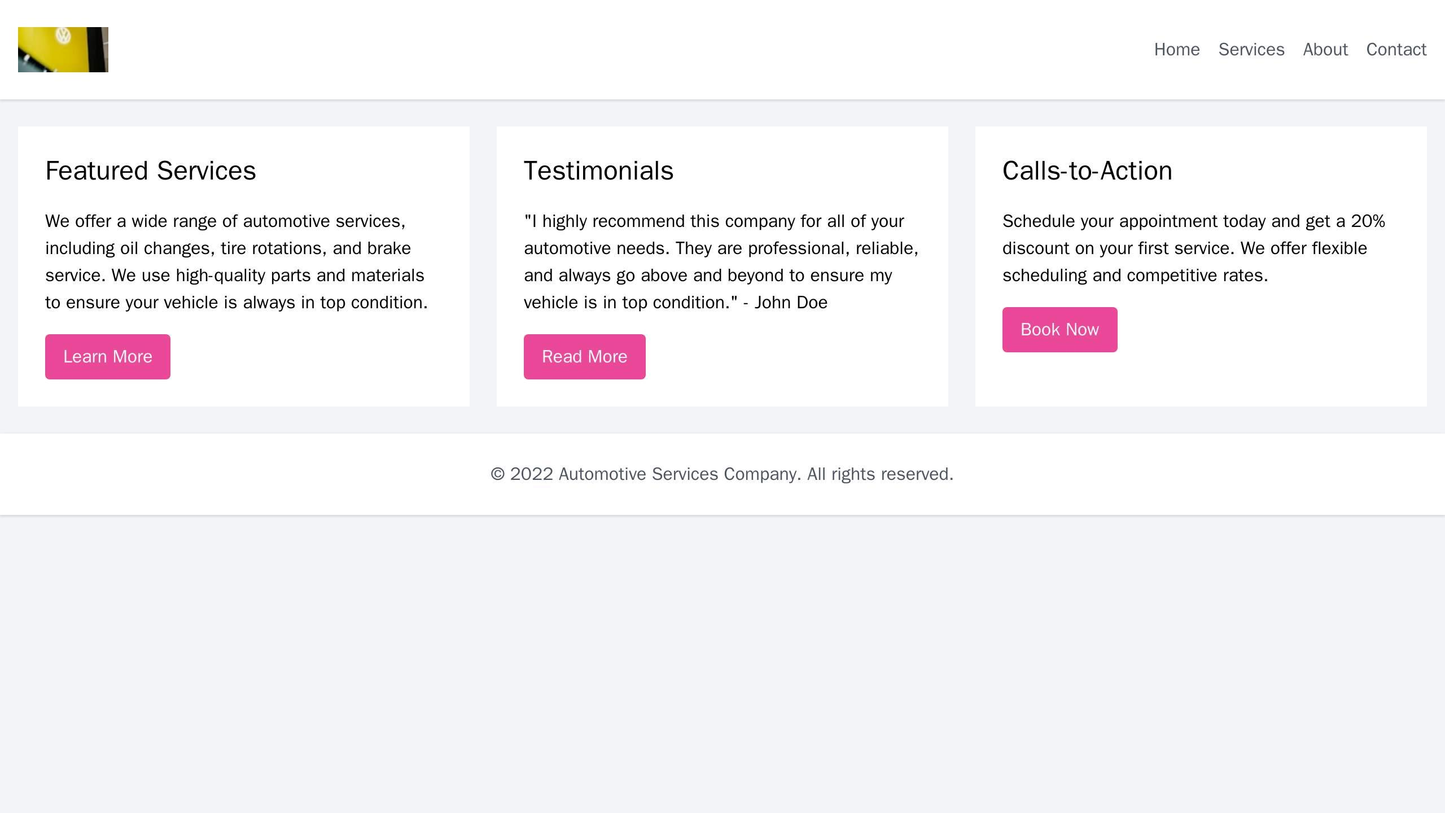Click the Read More button
The height and width of the screenshot is (813, 1445).
(x=584, y=357)
